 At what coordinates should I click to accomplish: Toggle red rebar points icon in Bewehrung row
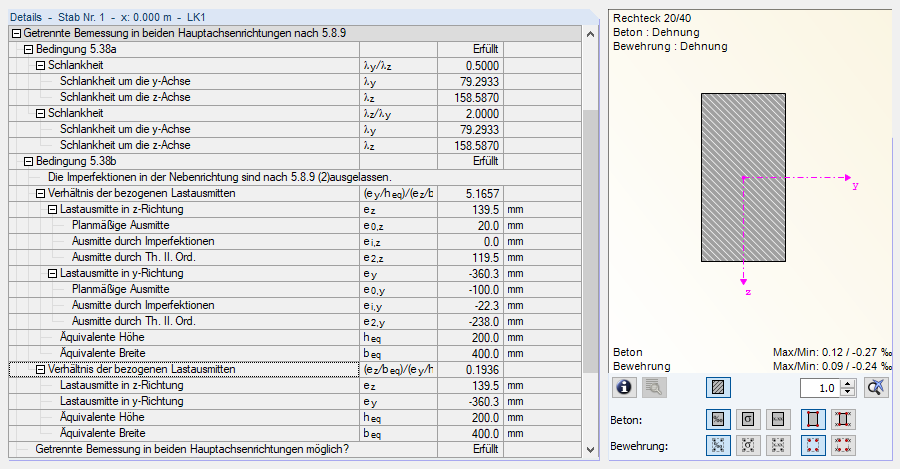coord(813,445)
